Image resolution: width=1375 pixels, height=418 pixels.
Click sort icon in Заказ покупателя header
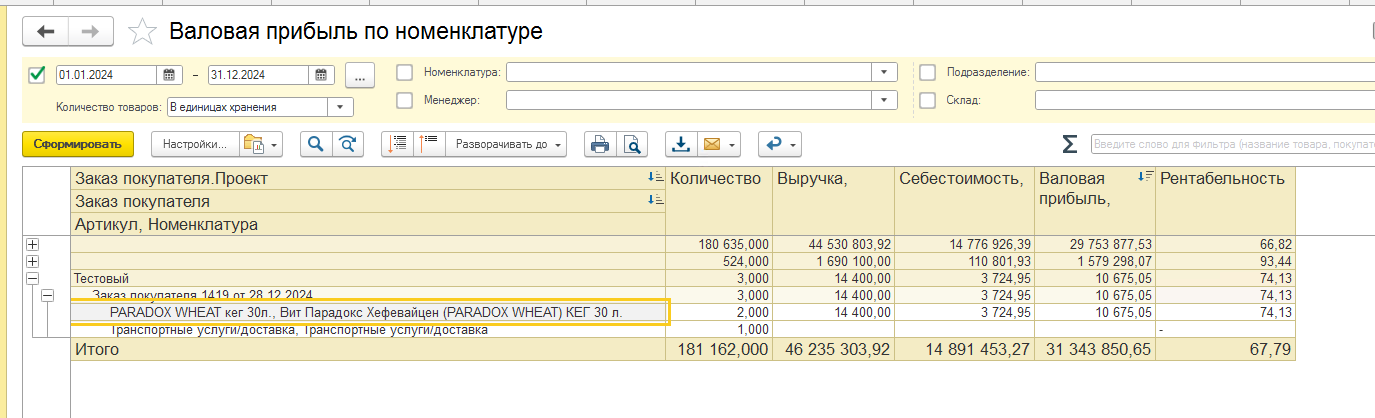coord(655,201)
